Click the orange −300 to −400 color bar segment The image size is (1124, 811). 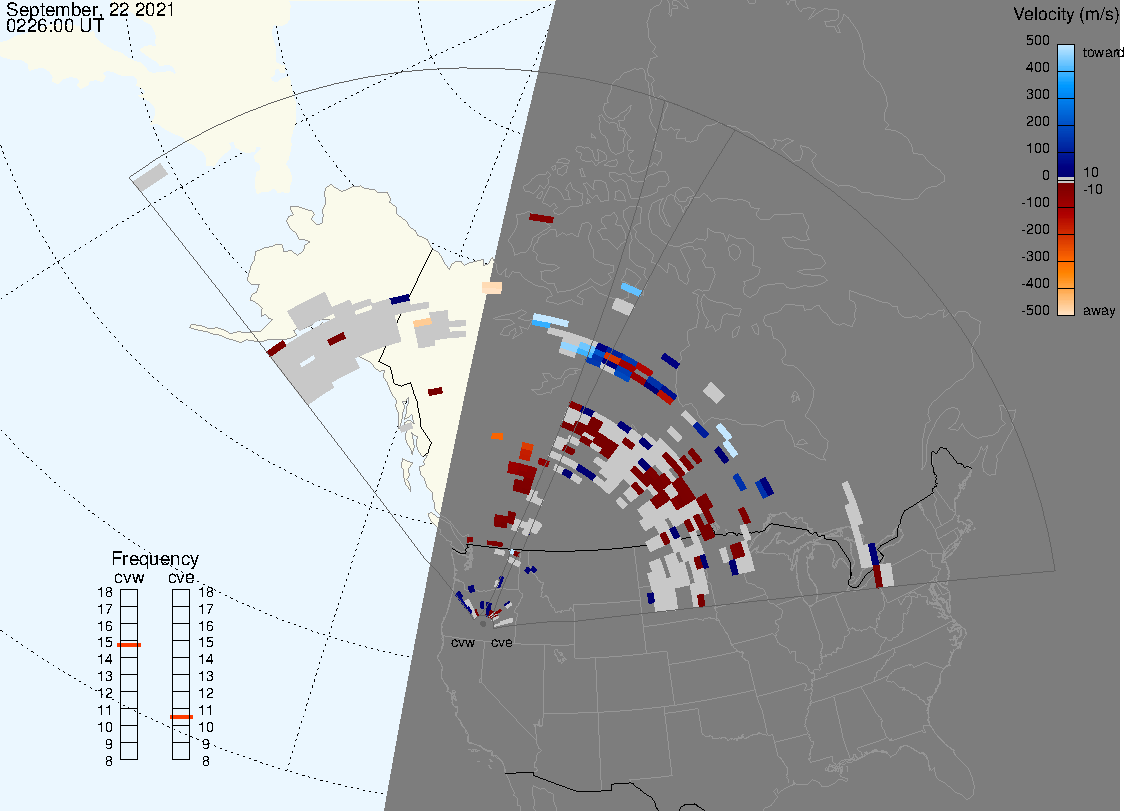coord(1066,275)
